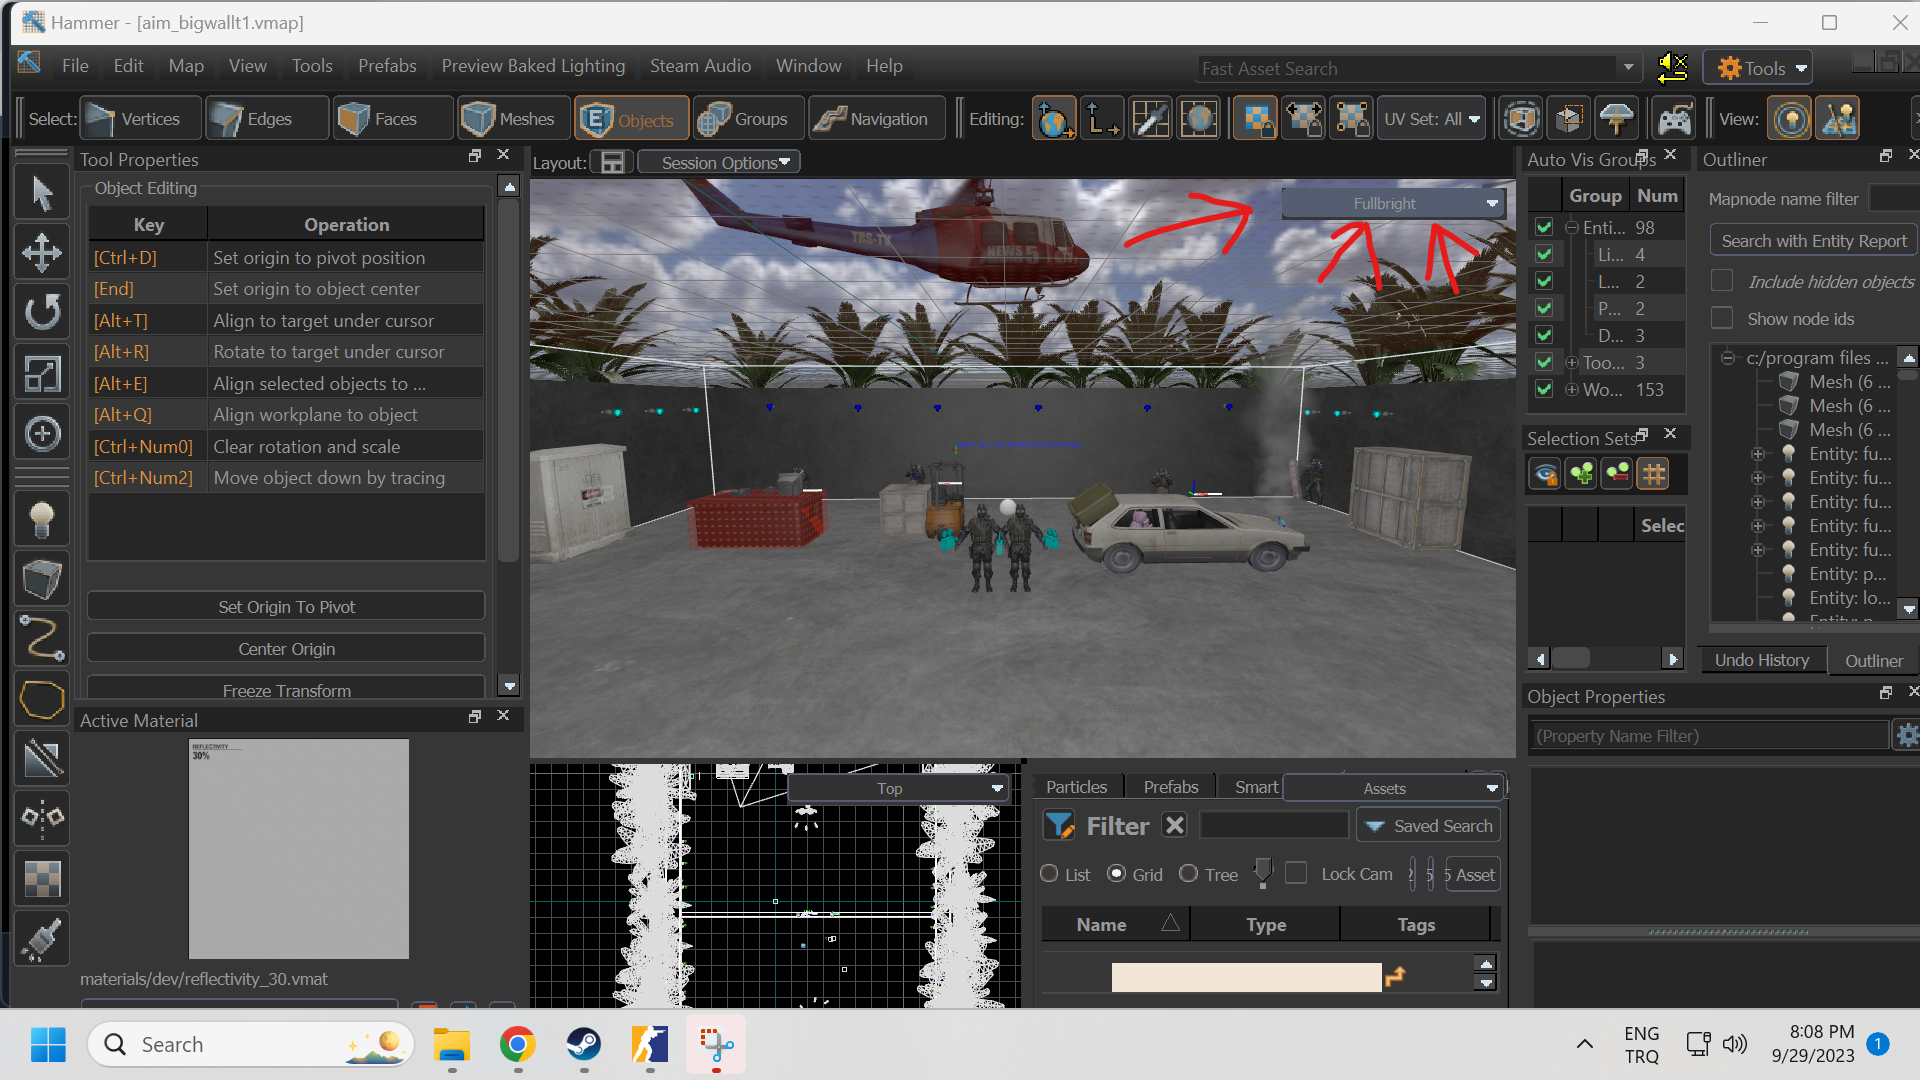
Task: Activate the Translate move tool
Action: [41, 253]
